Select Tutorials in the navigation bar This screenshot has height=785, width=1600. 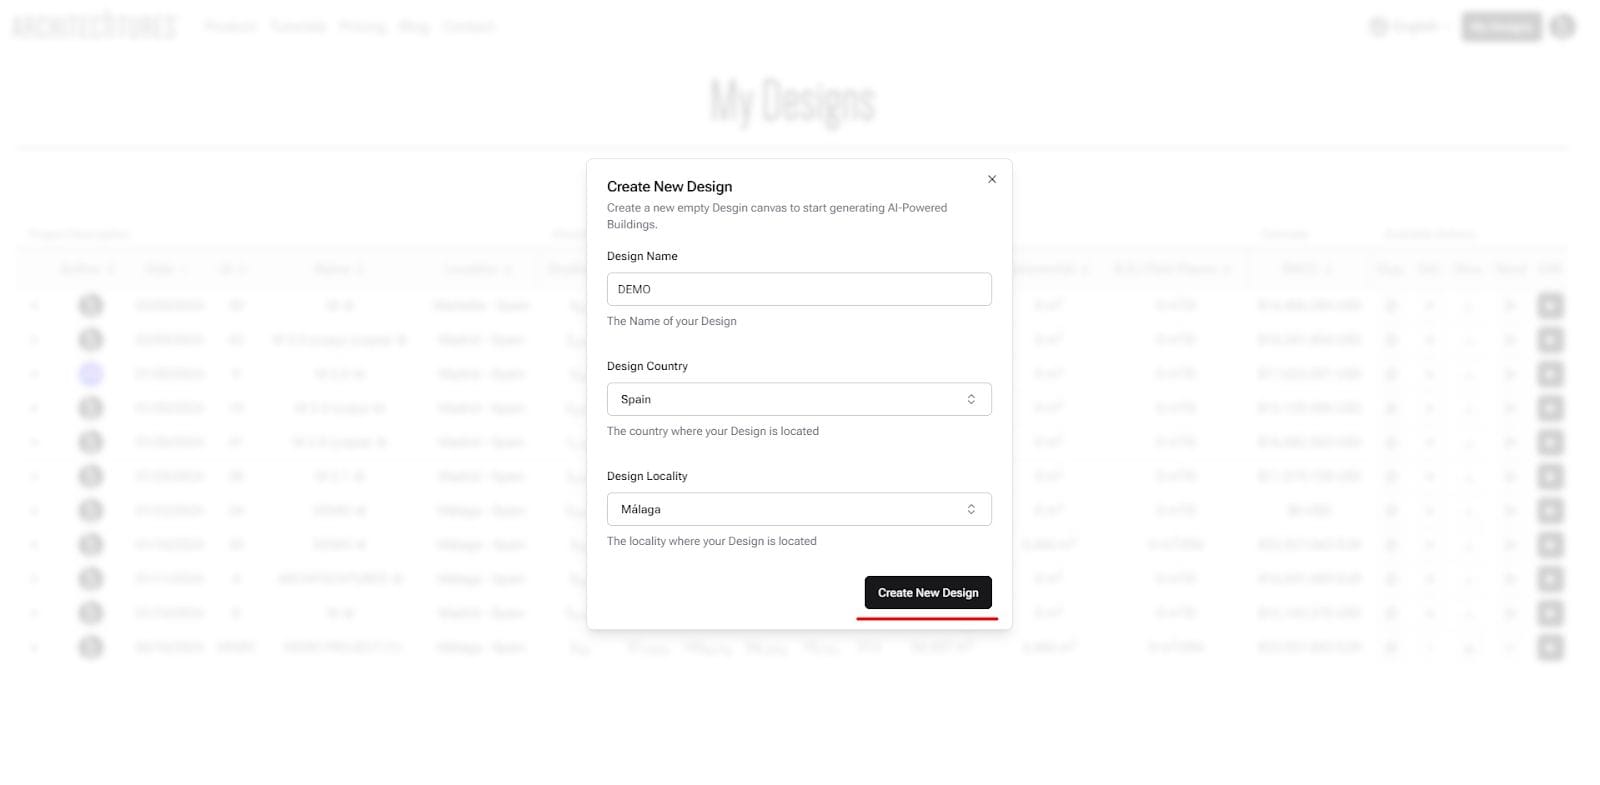tap(296, 26)
